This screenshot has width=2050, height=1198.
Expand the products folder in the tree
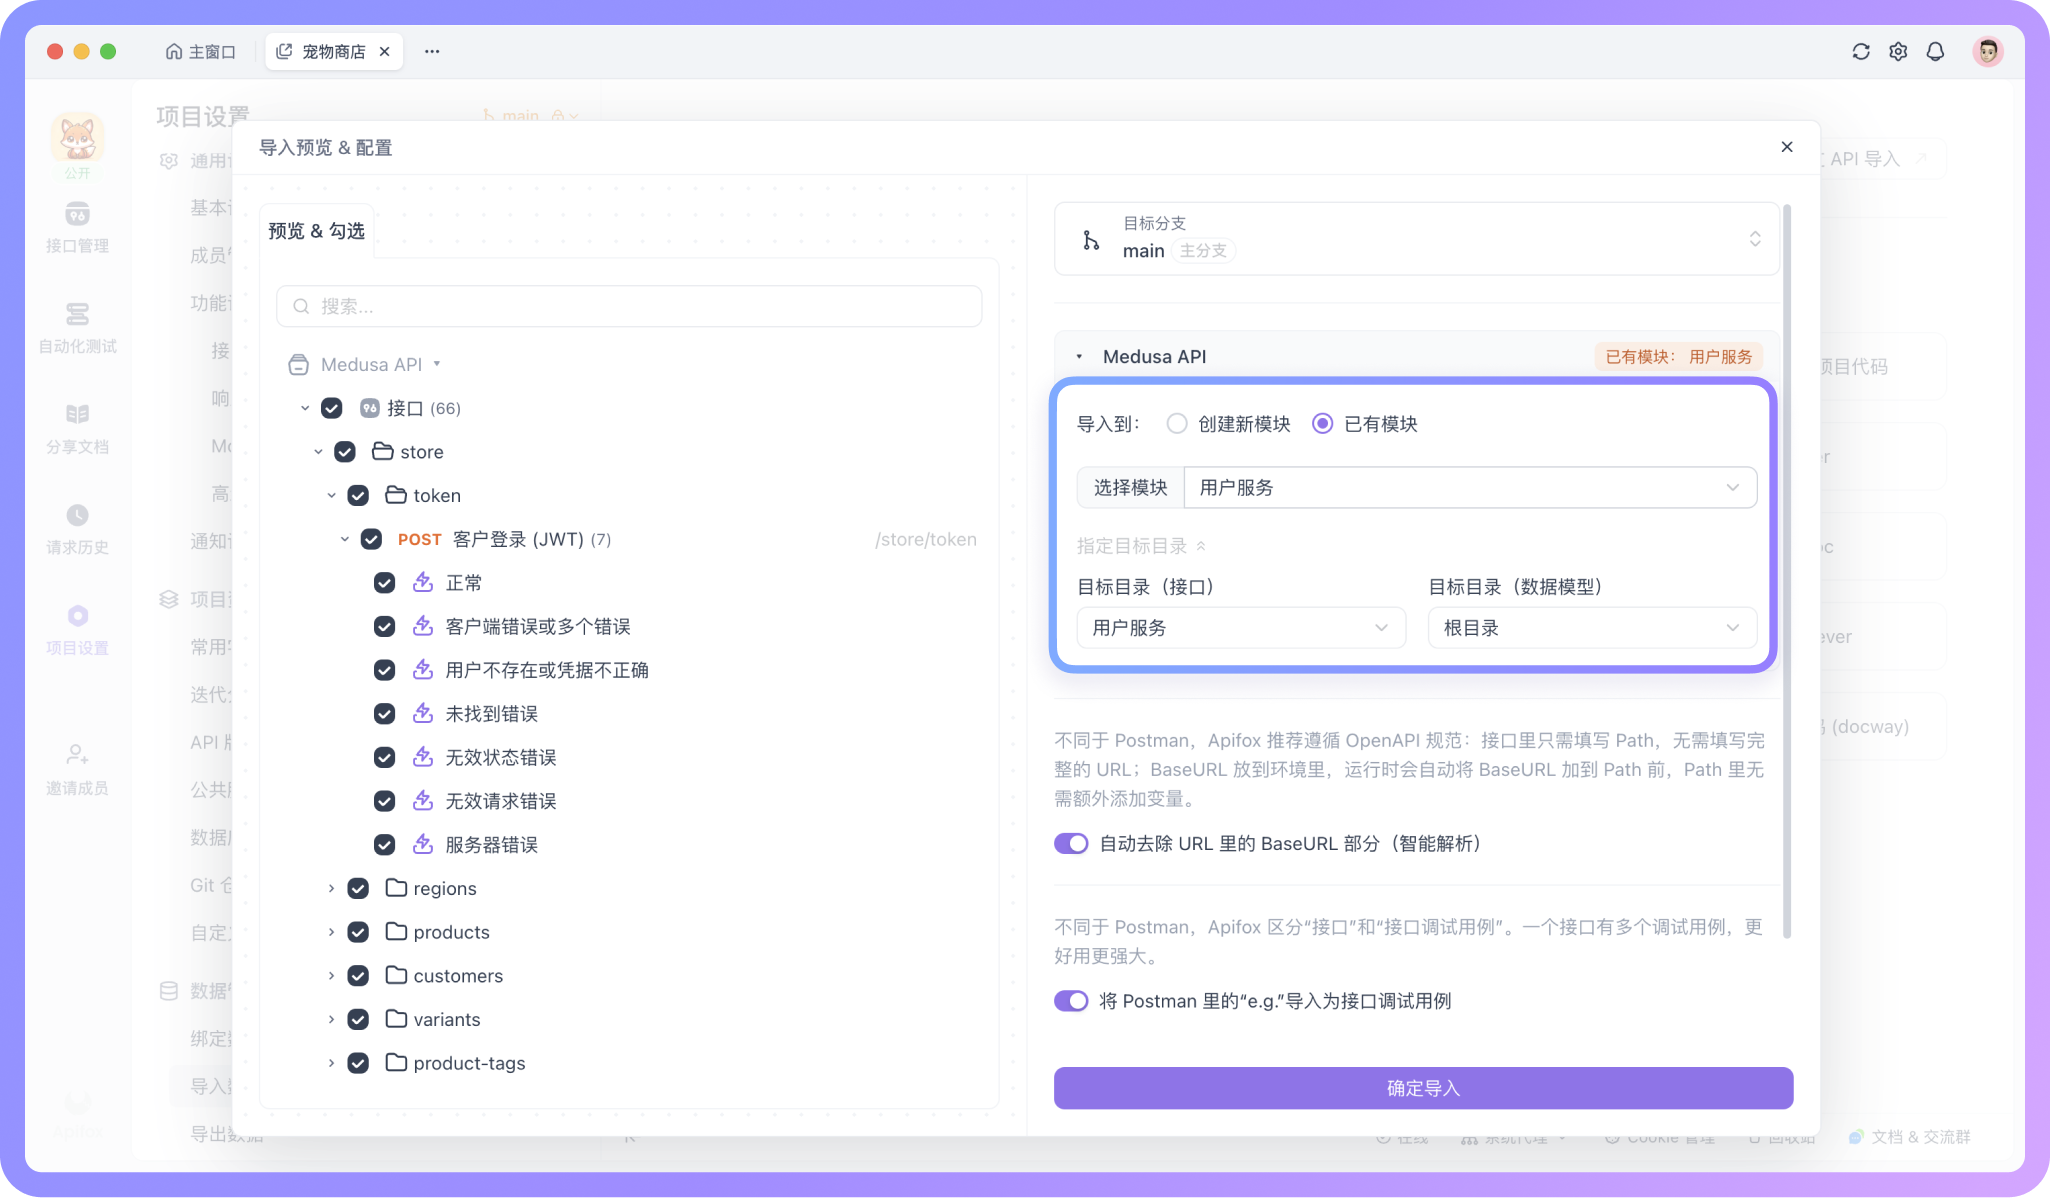[x=332, y=932]
